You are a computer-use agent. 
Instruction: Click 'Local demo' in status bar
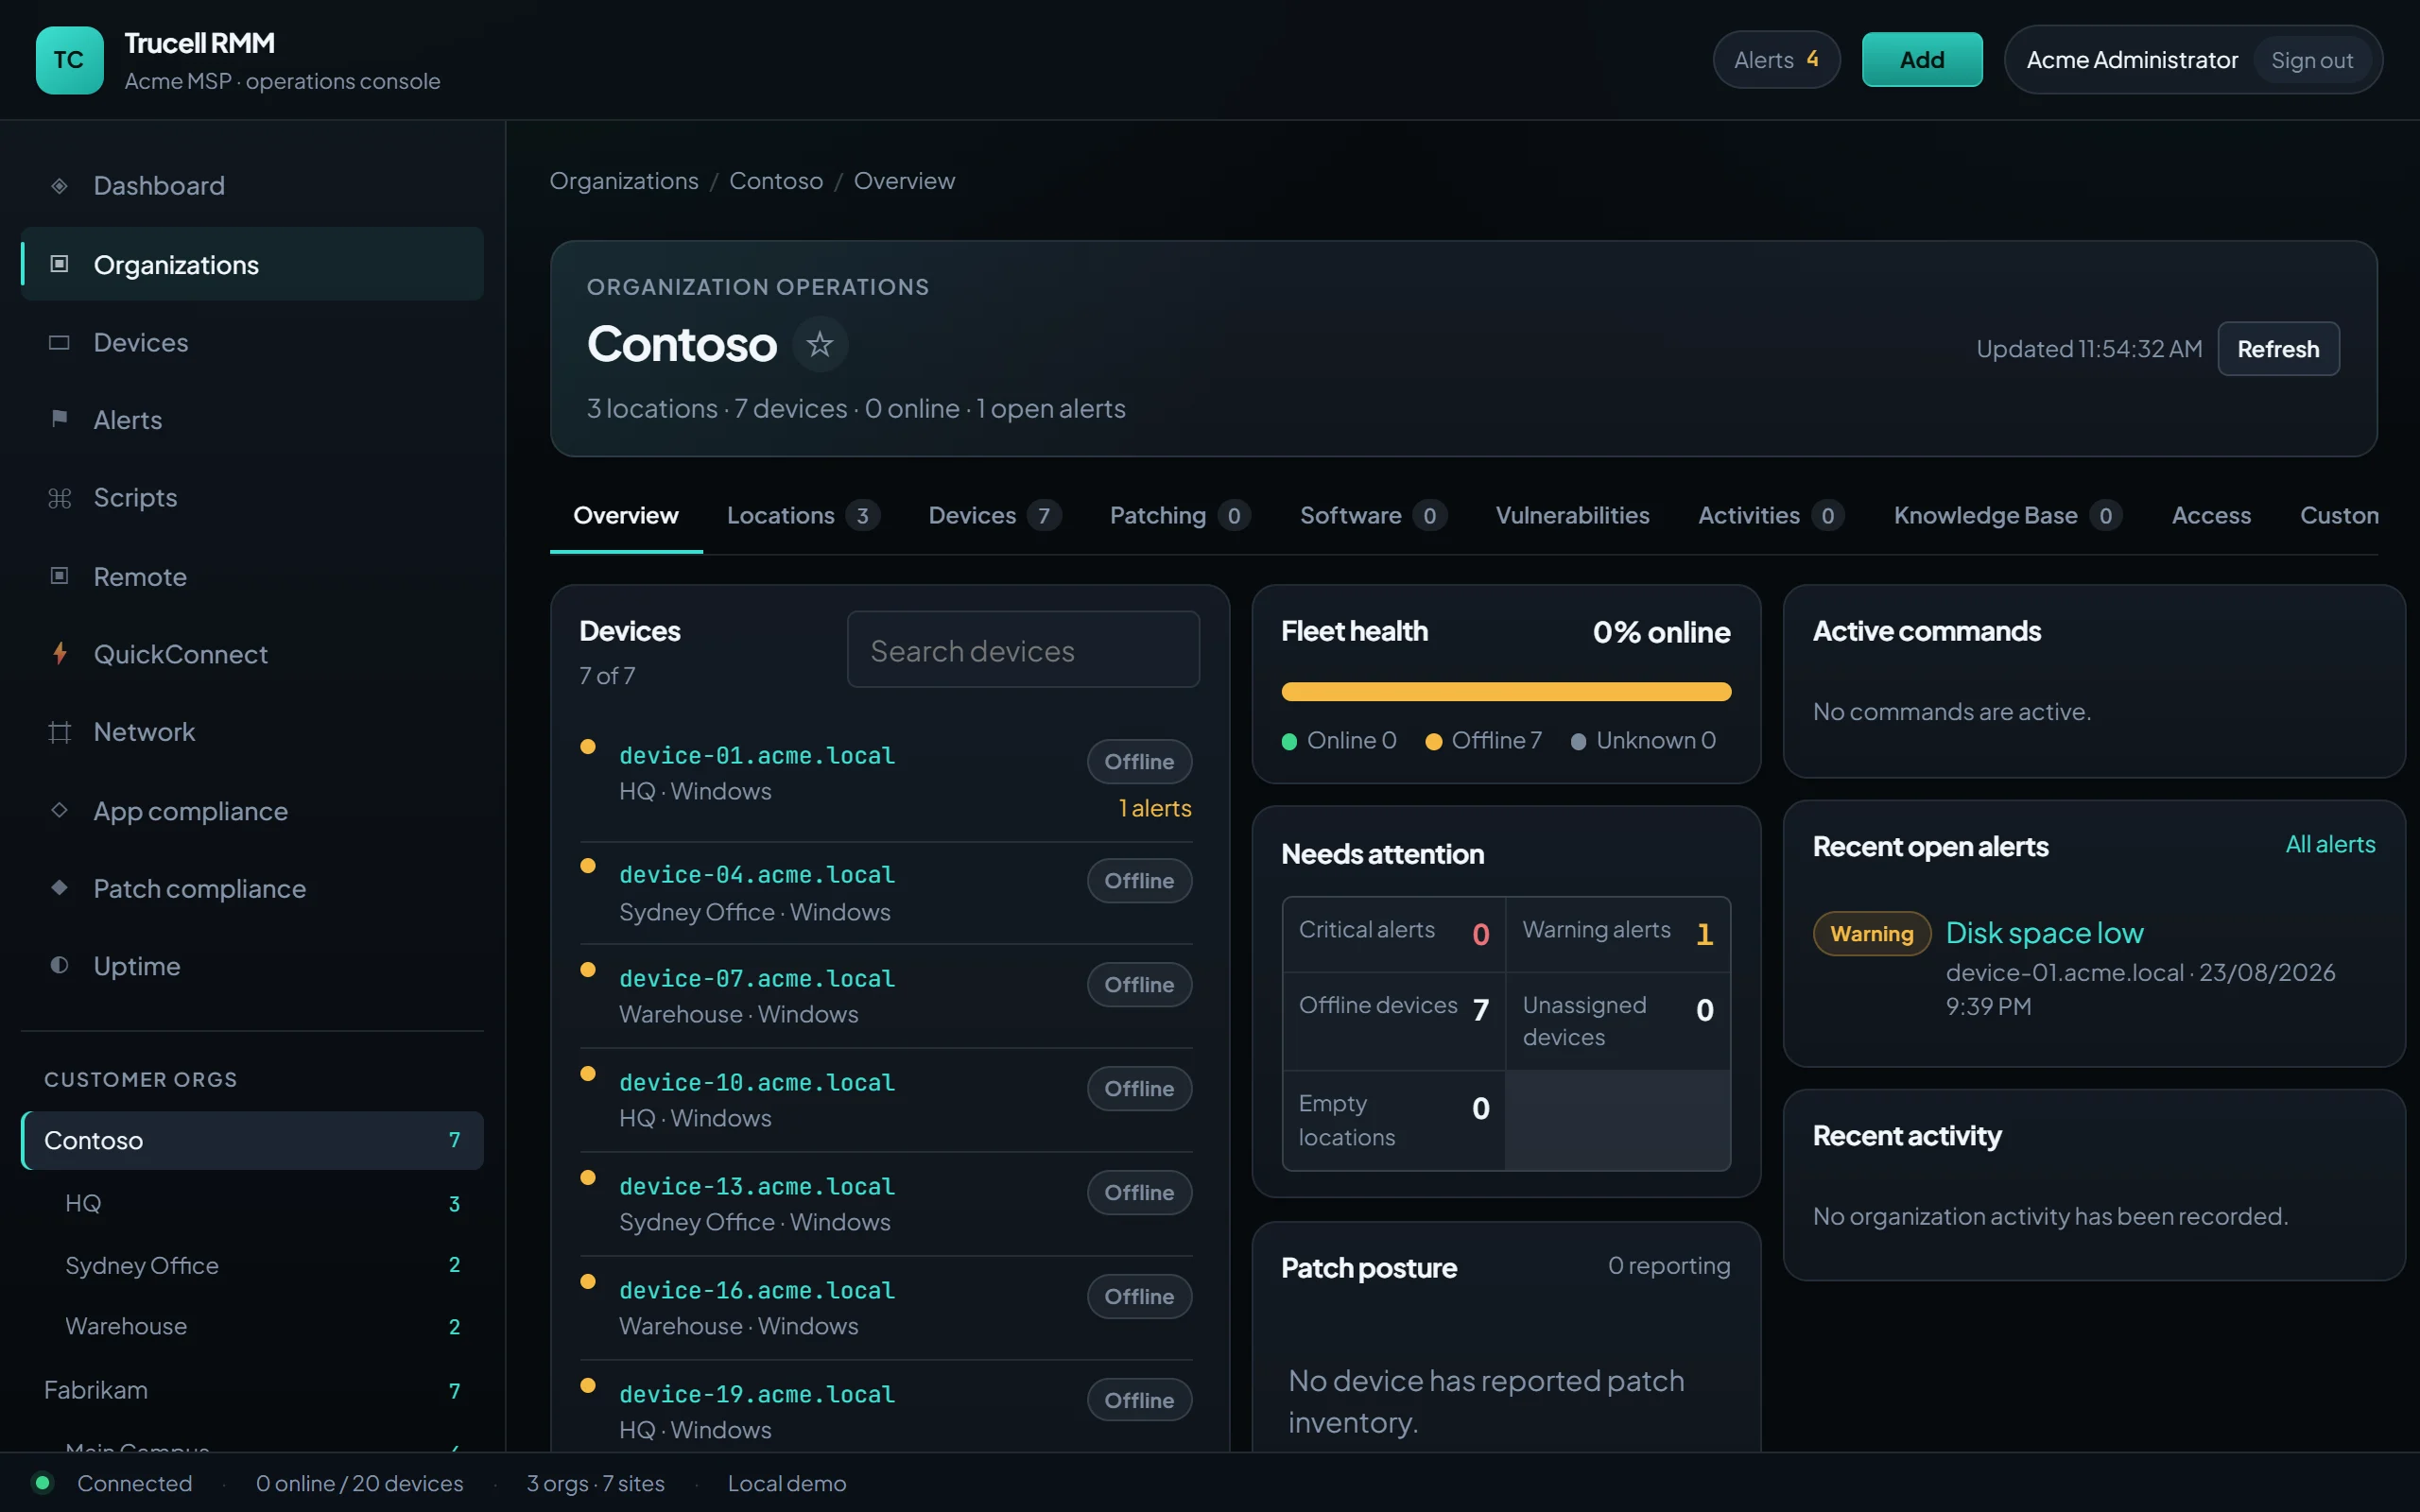[787, 1483]
